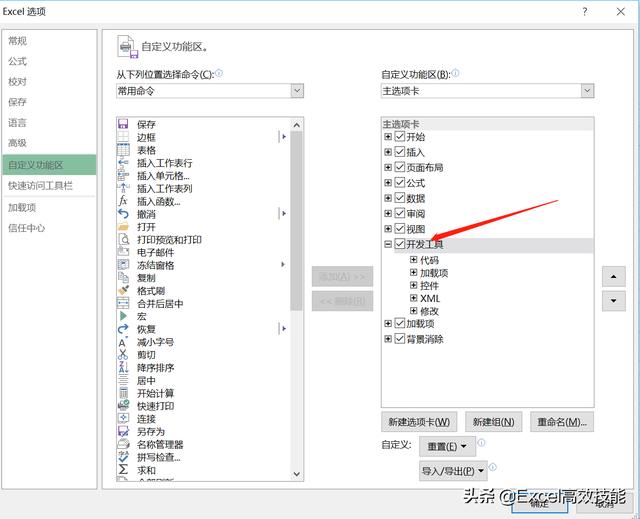This screenshot has width=640, height=519.
Task: Toggle the 视图 tab checkbox
Action: click(x=400, y=228)
